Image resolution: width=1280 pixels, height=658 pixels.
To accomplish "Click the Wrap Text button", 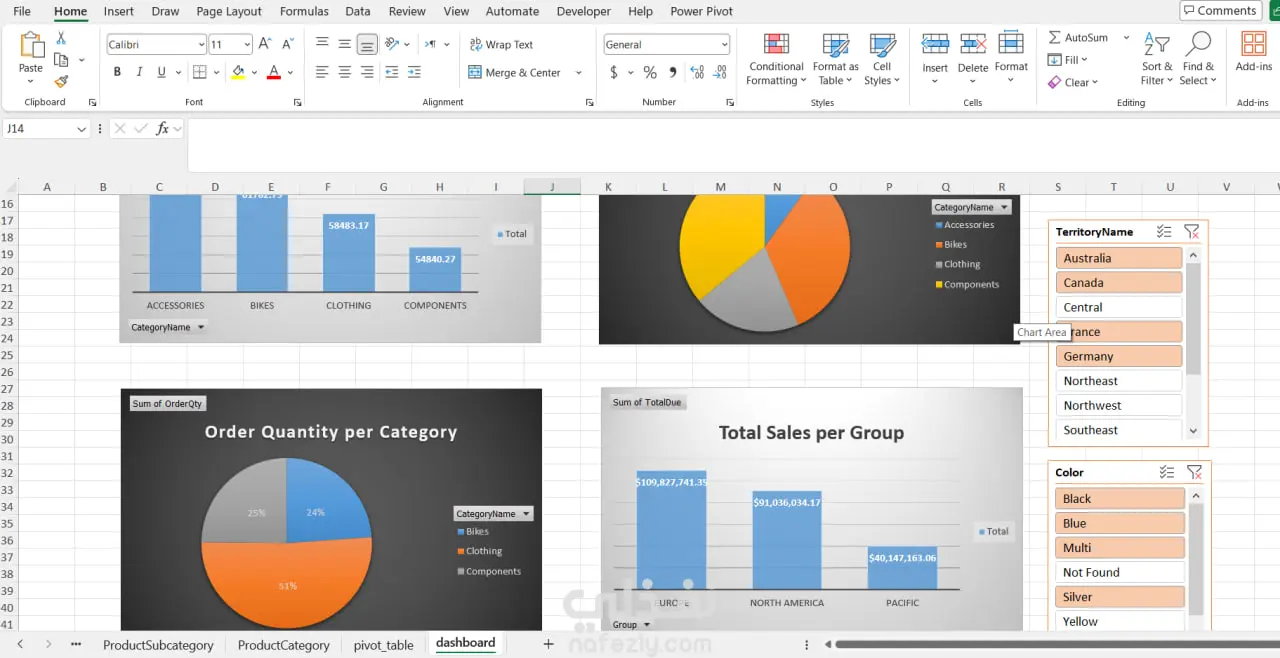I will (501, 45).
